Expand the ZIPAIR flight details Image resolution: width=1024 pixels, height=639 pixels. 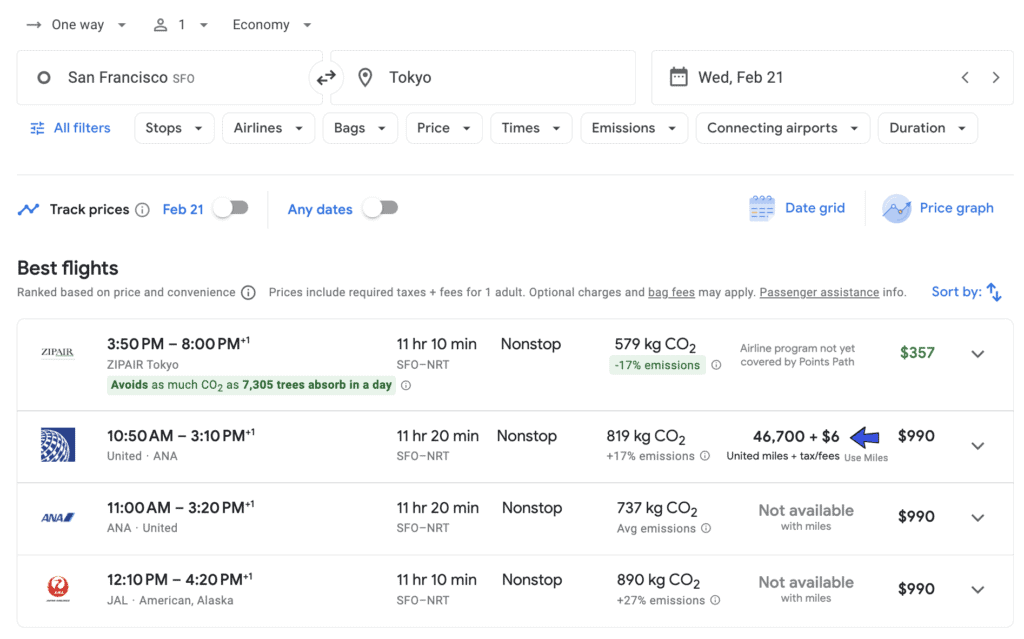pyautogui.click(x=977, y=354)
